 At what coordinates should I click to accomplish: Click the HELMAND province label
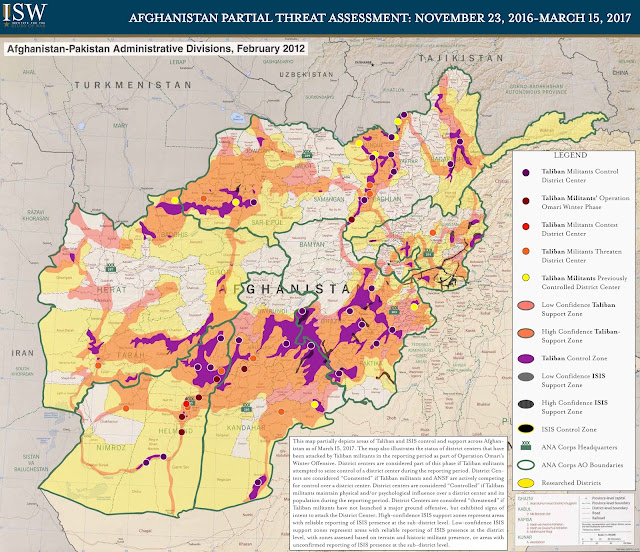point(176,431)
